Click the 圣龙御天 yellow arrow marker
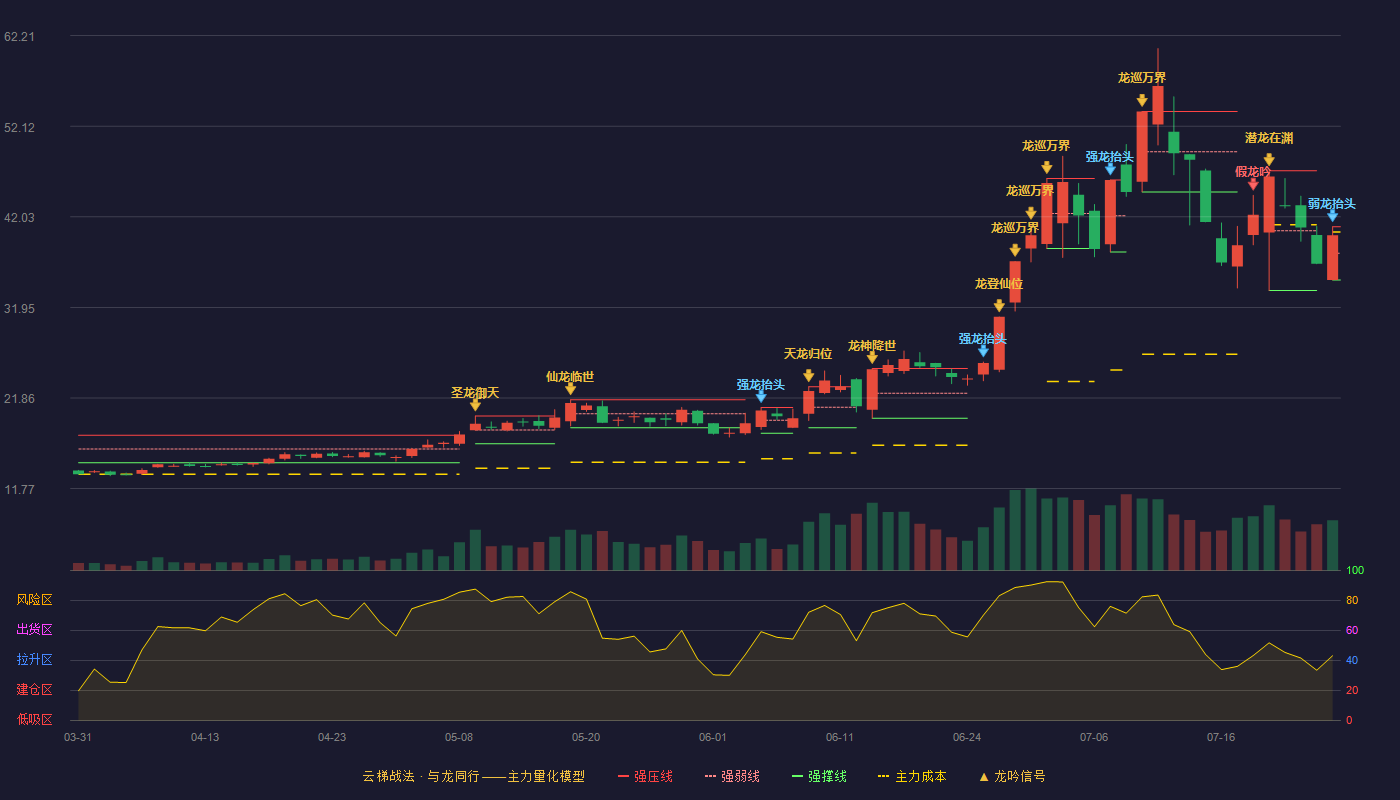The image size is (1400, 800). tap(475, 405)
